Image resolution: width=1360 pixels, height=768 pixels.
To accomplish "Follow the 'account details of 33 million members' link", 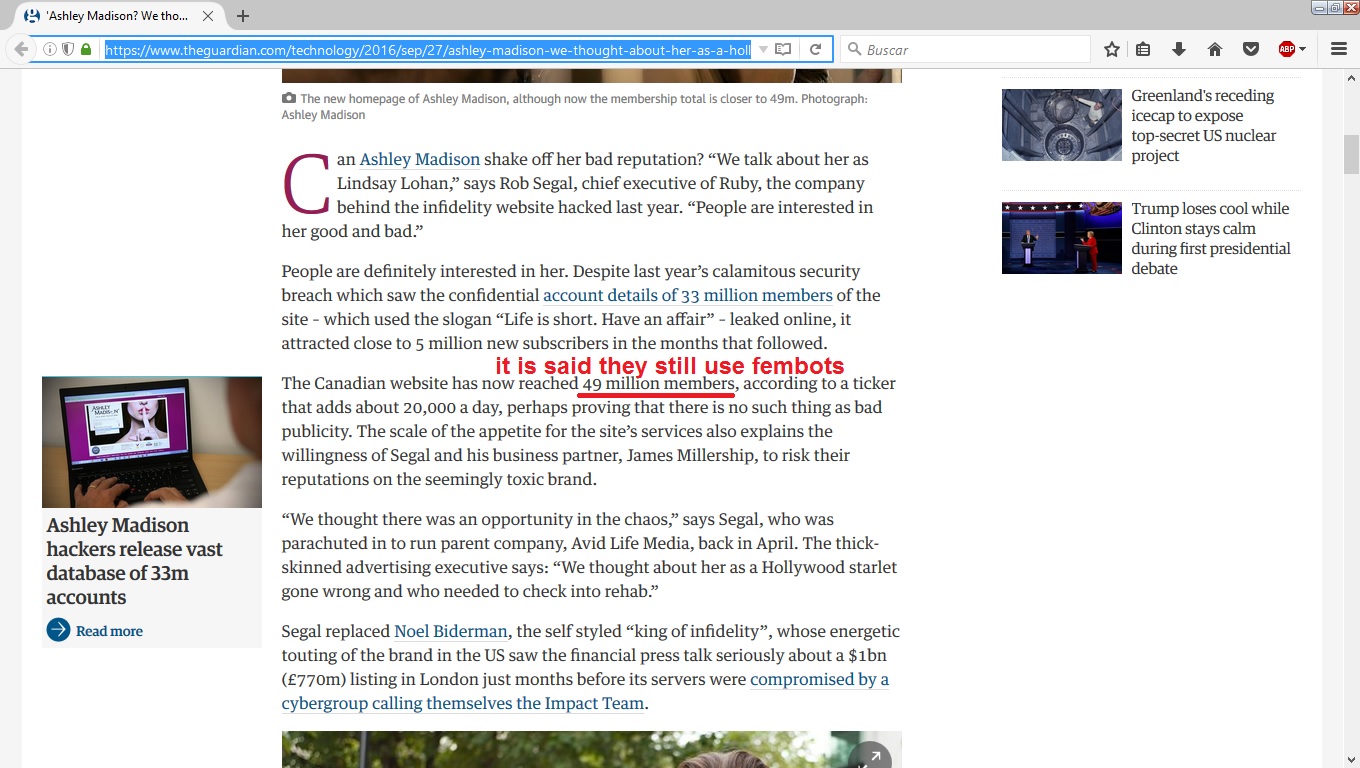I will [x=688, y=296].
